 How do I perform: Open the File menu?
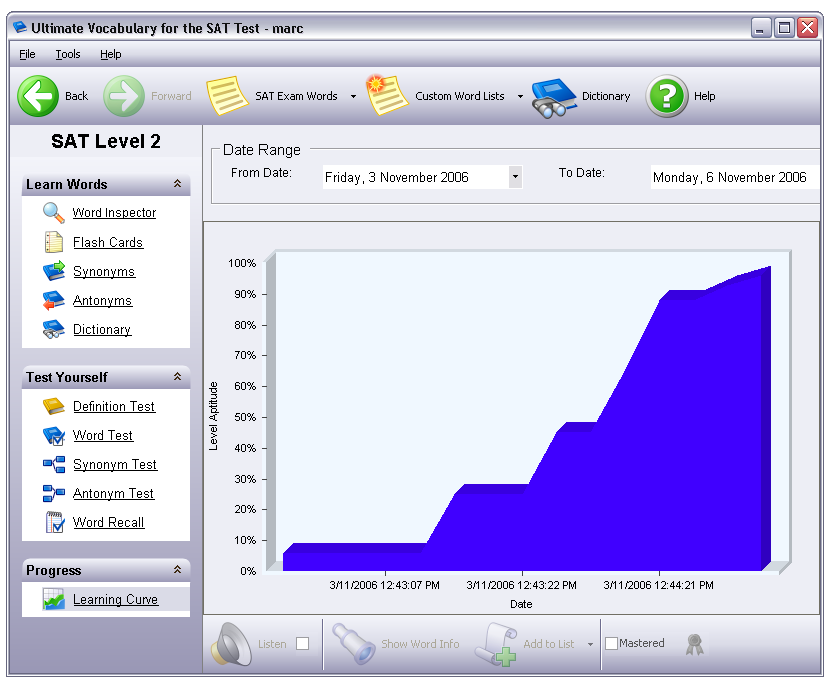pyautogui.click(x=27, y=54)
